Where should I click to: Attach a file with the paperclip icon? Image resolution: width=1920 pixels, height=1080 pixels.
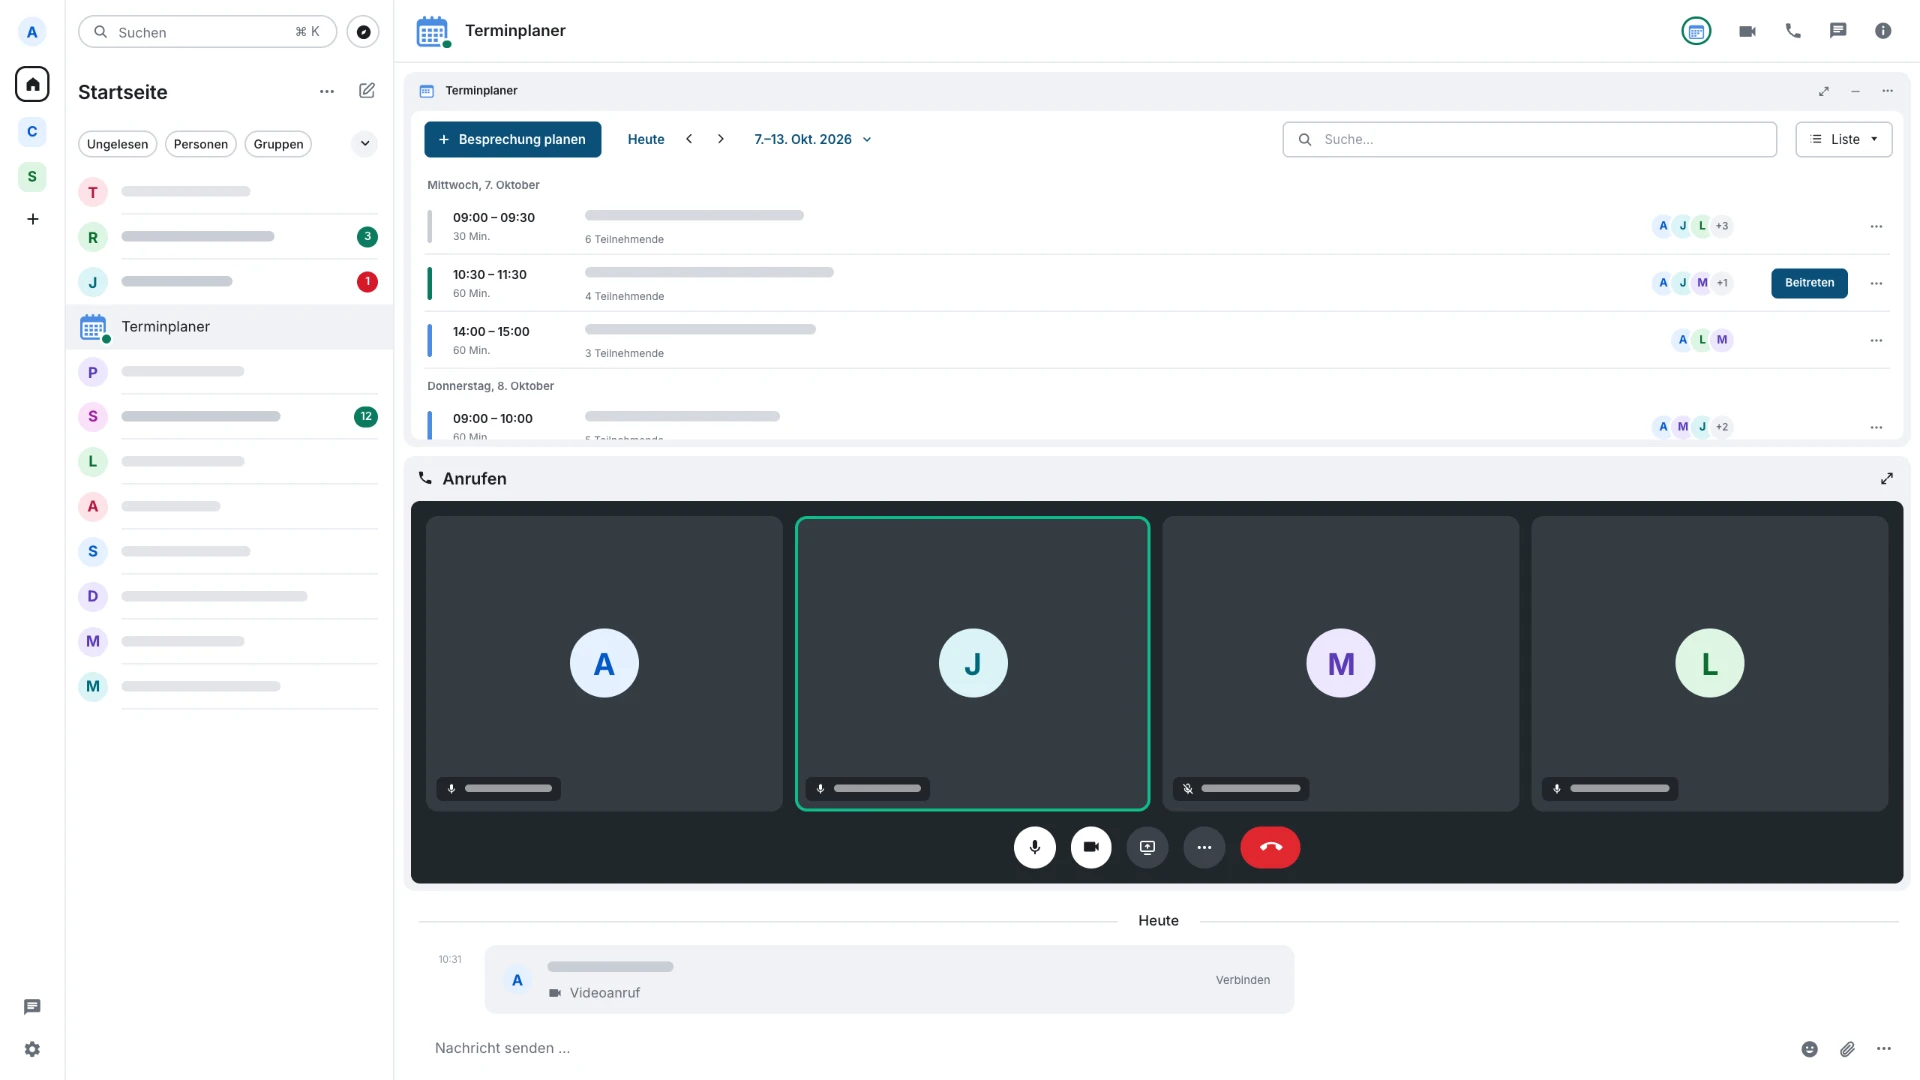(x=1847, y=1049)
